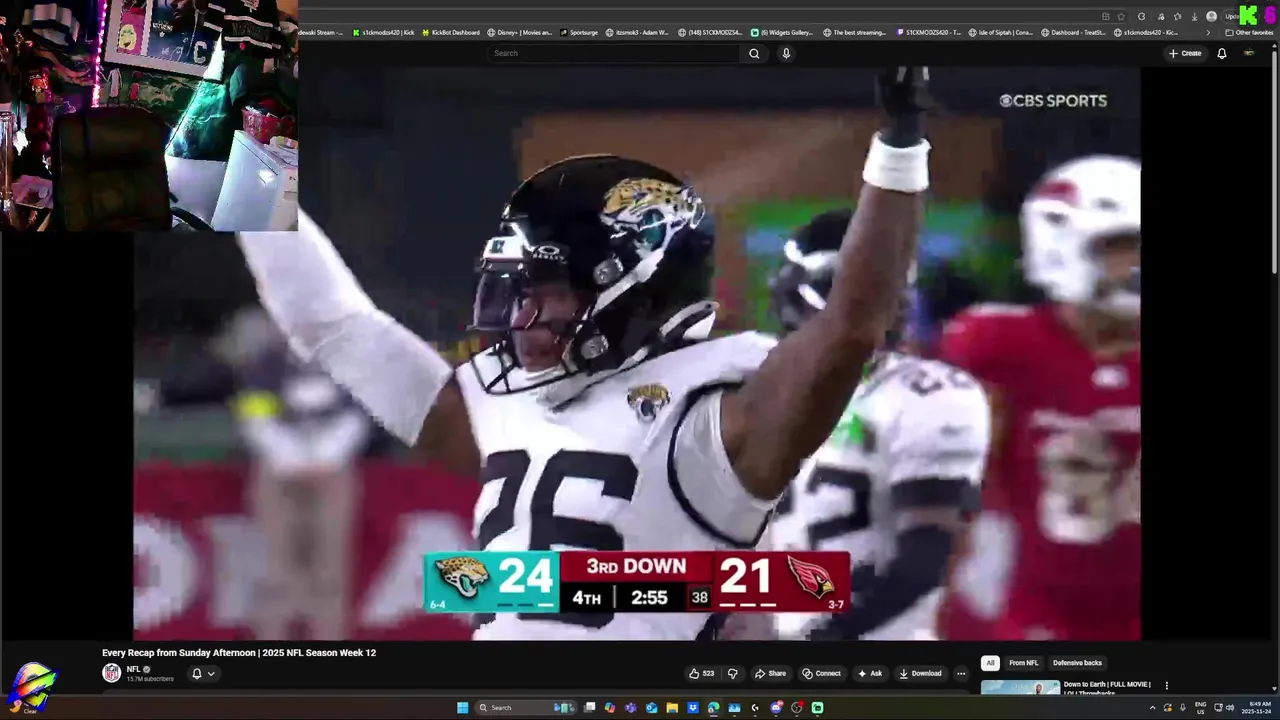
Task: Open Outlook on taskbar
Action: [x=652, y=708]
